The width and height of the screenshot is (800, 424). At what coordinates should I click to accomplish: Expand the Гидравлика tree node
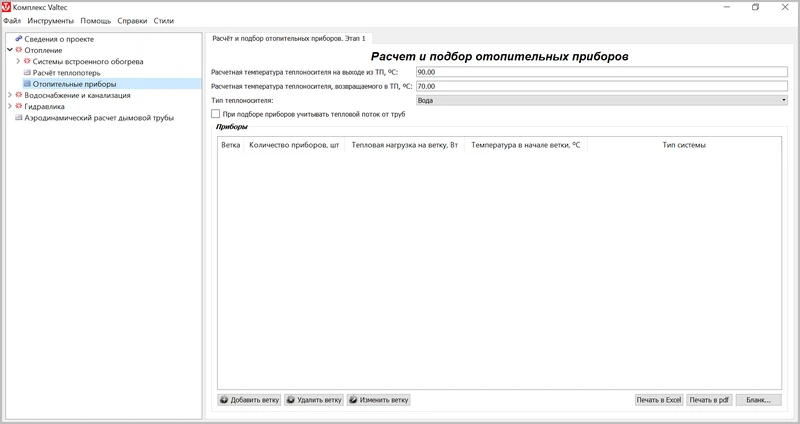9,106
